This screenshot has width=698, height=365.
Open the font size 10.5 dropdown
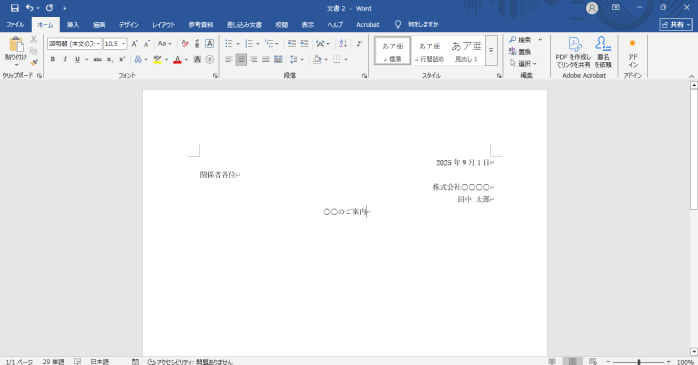pyautogui.click(x=123, y=44)
